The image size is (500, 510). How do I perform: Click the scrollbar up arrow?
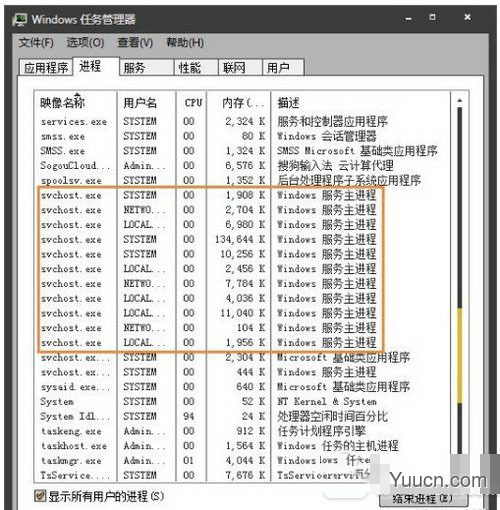tap(460, 100)
